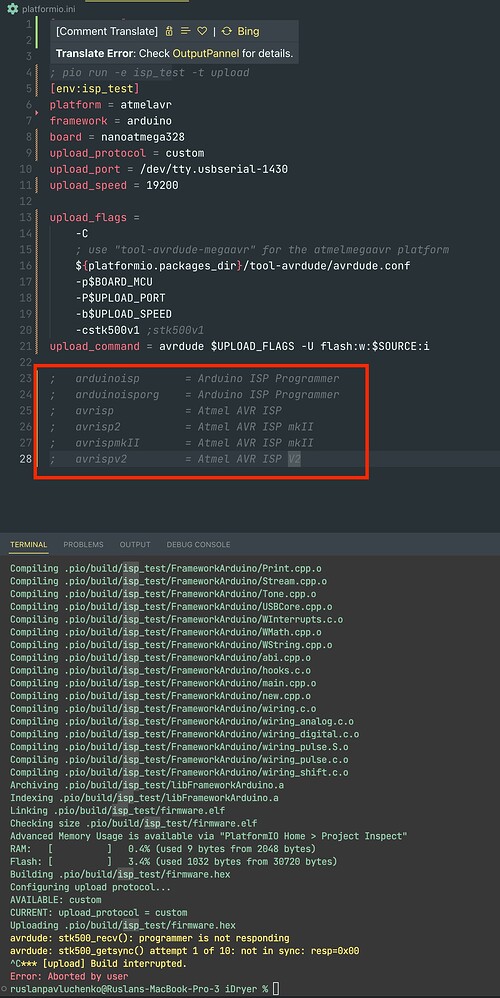
Task: Click the 'platform = atmelavr' line
Action: (111, 104)
